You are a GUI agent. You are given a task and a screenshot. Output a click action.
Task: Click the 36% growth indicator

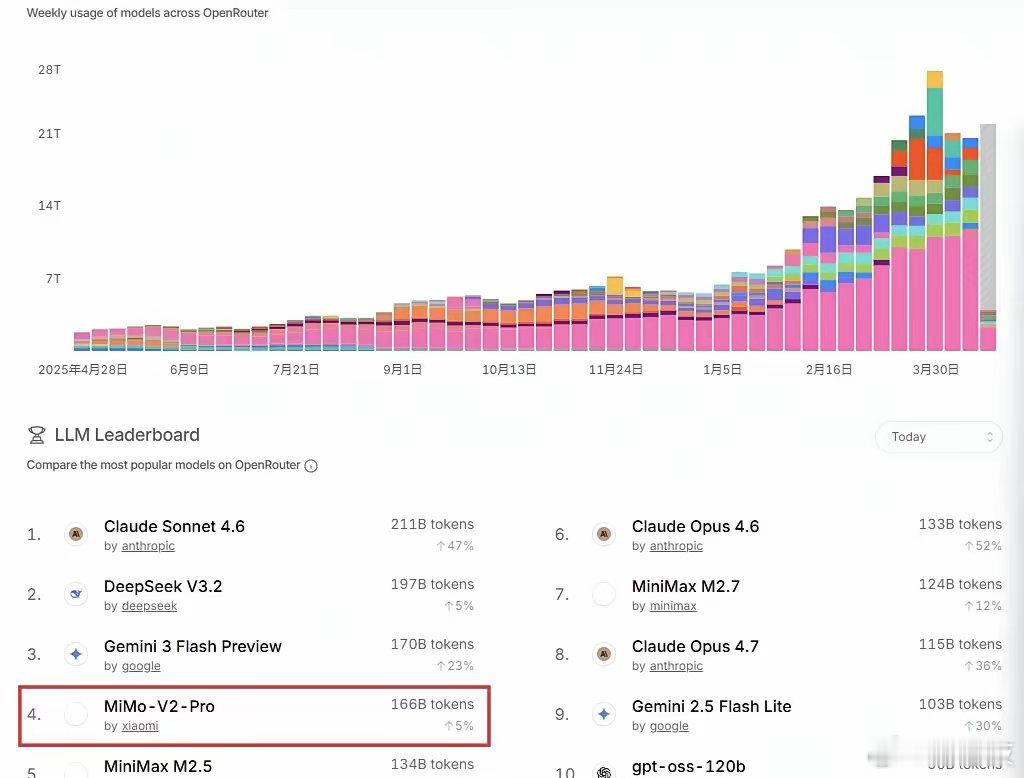[983, 666]
